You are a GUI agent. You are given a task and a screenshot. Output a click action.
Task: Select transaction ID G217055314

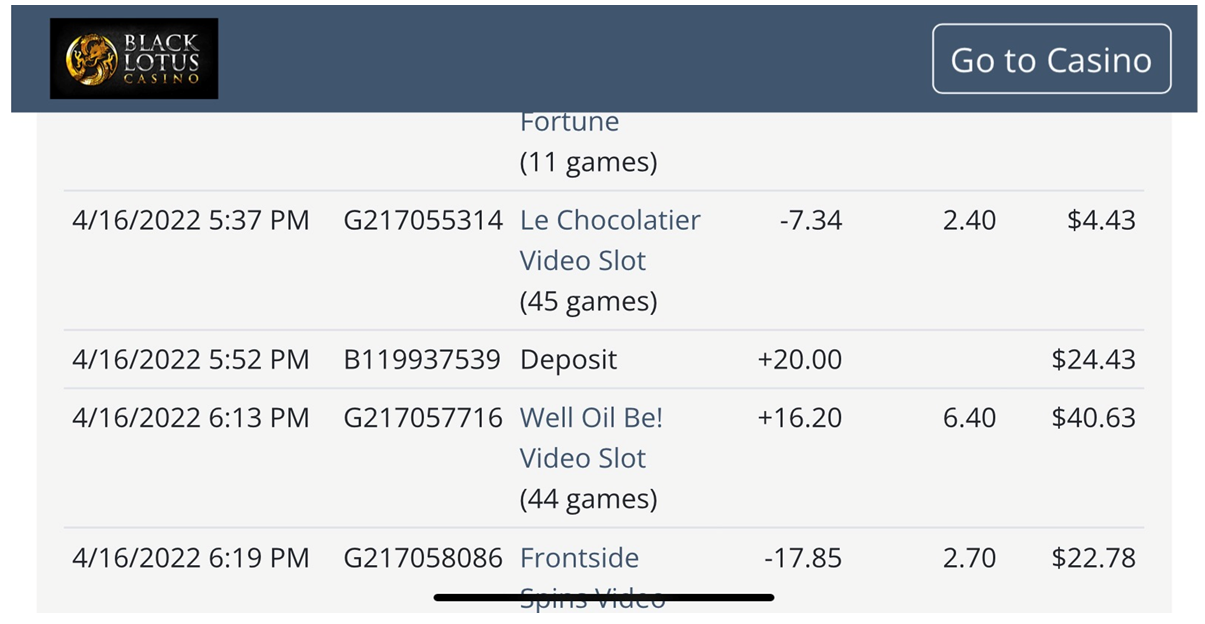(x=422, y=221)
